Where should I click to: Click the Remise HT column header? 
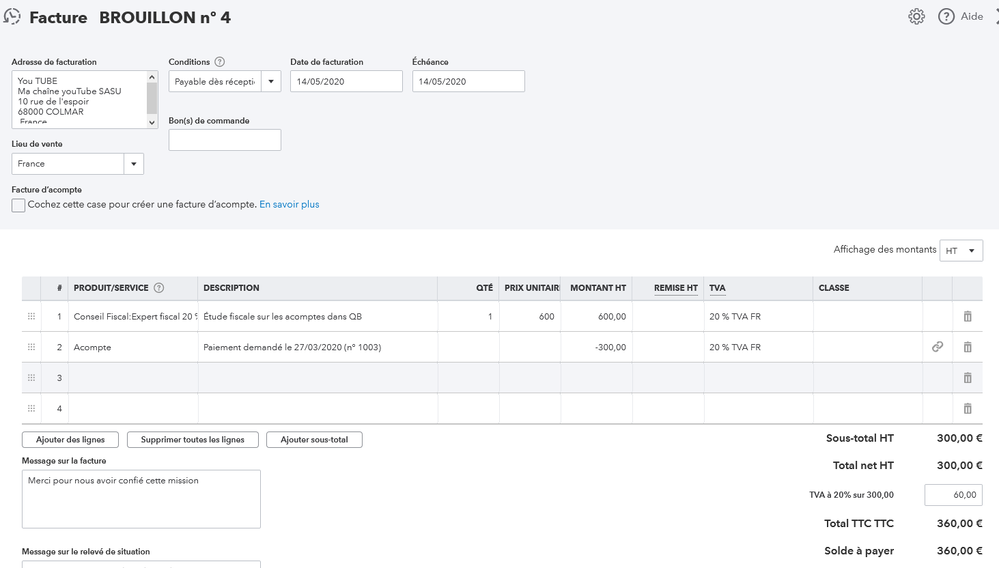click(x=675, y=288)
